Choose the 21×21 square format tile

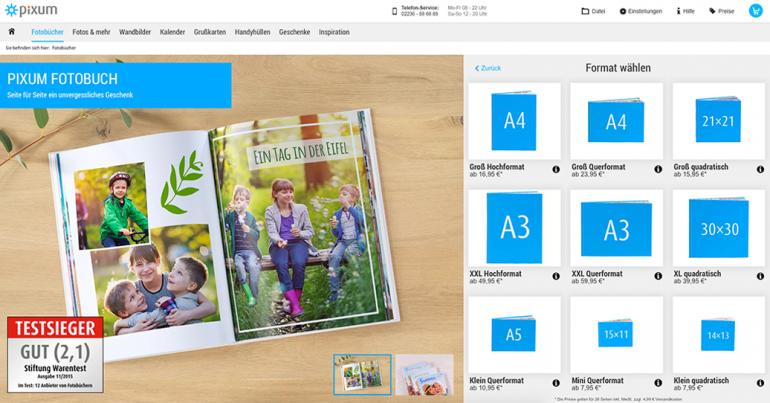(718, 121)
